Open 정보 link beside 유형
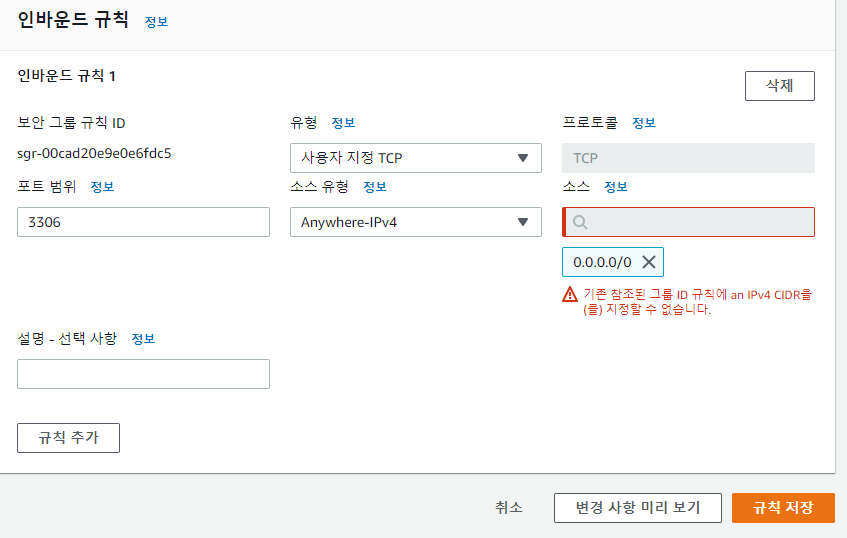 [x=343, y=123]
